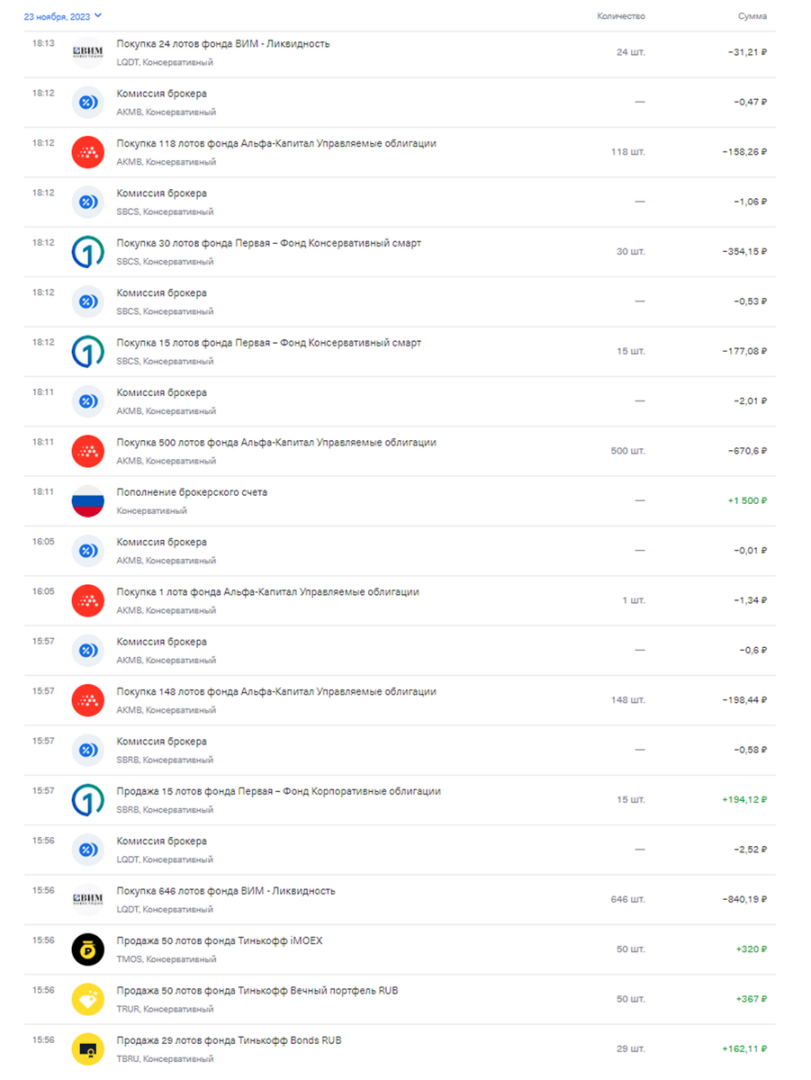
Task: Expand the 23 ноября, 2023 date dropdown
Action: [x=62, y=16]
